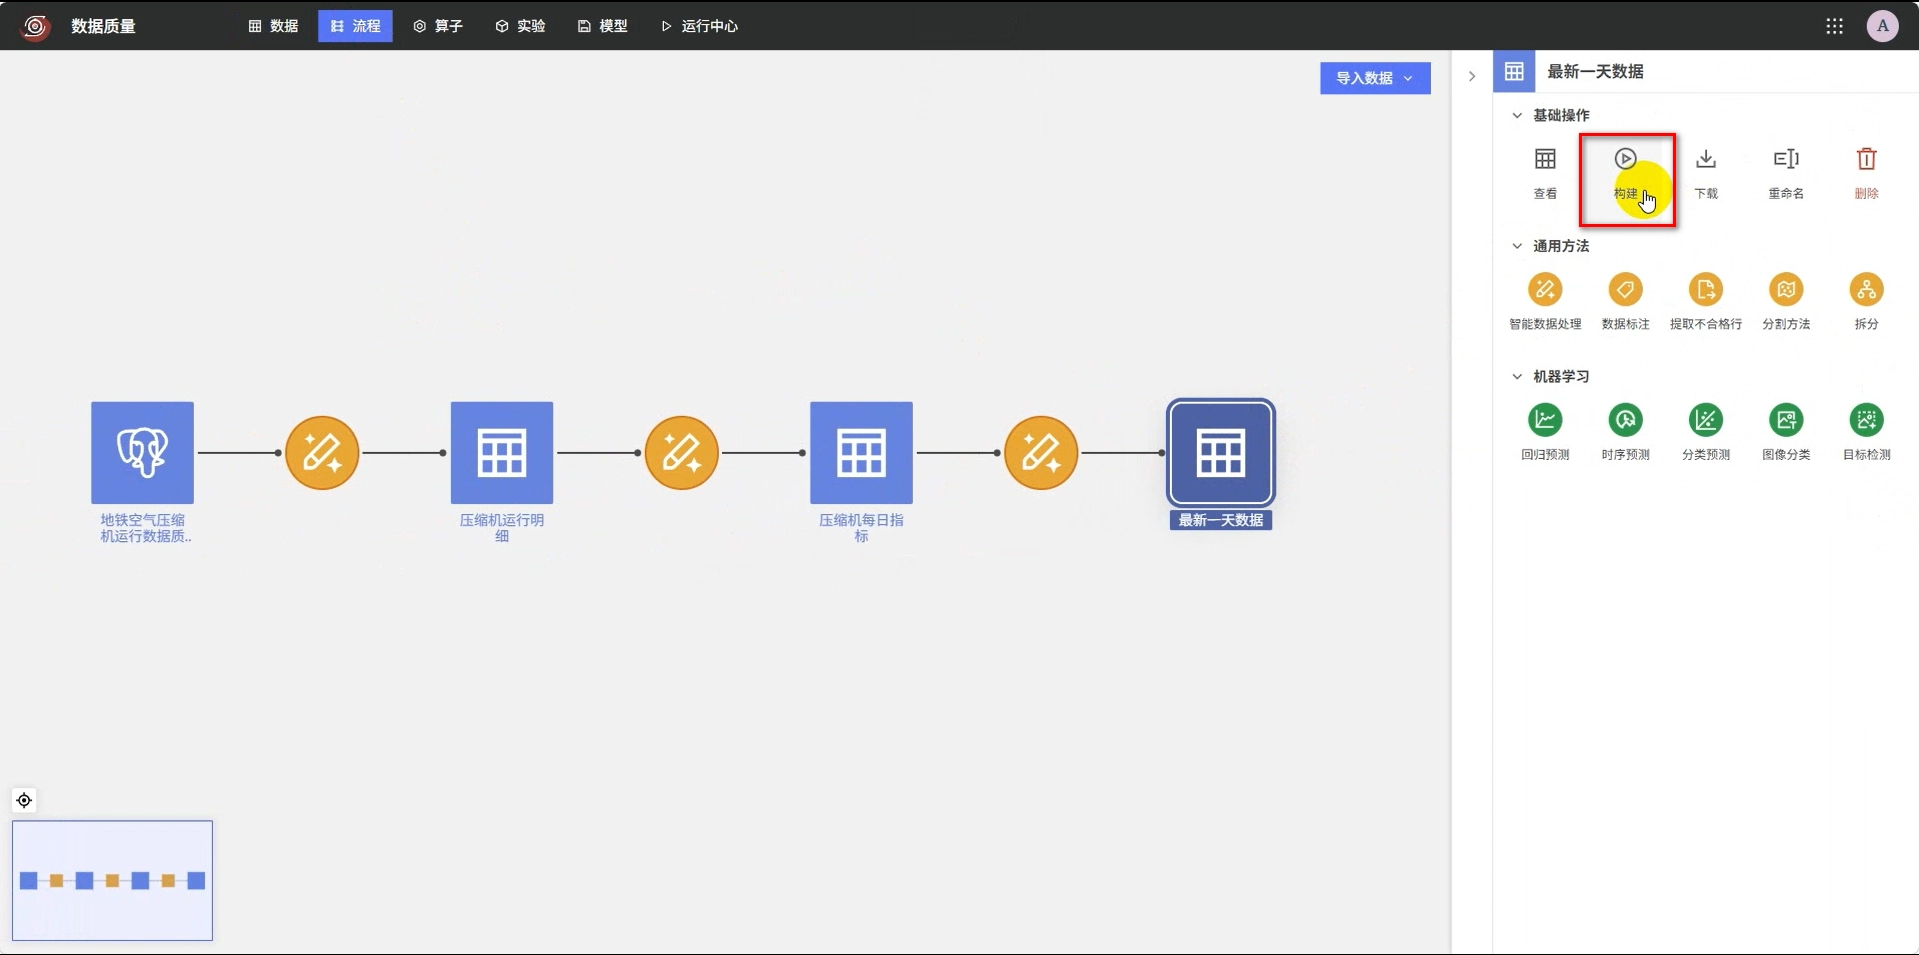Click the 重命名 rename icon
The height and width of the screenshot is (955, 1919).
1786,159
